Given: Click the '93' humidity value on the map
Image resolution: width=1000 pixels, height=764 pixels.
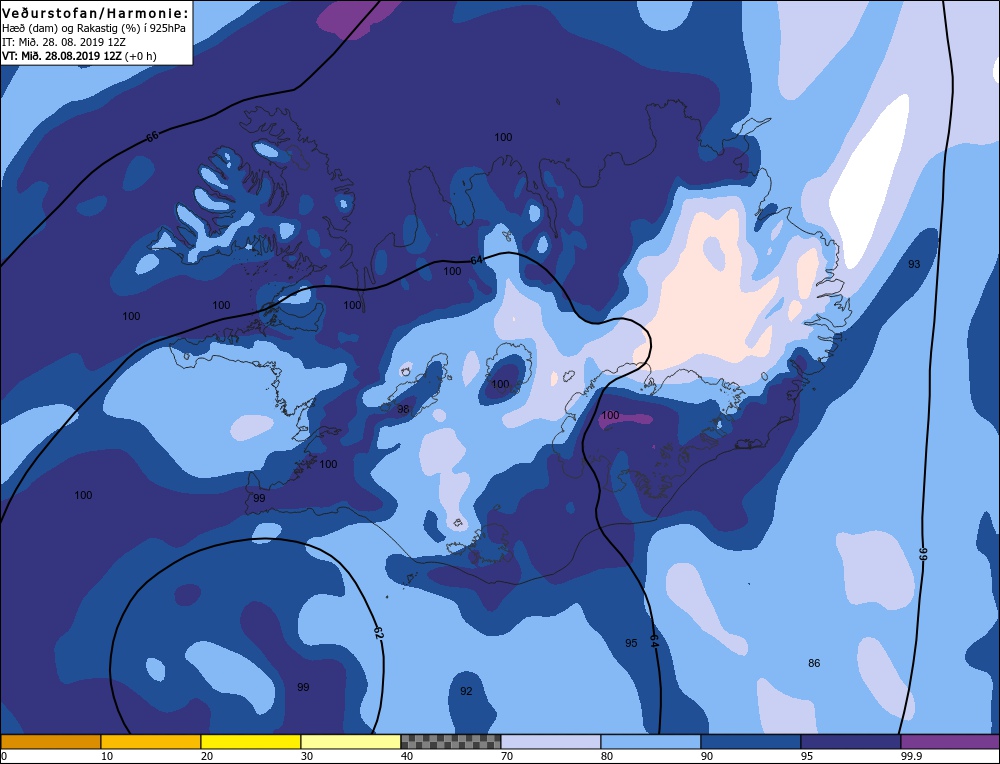Looking at the screenshot, I should tap(914, 264).
